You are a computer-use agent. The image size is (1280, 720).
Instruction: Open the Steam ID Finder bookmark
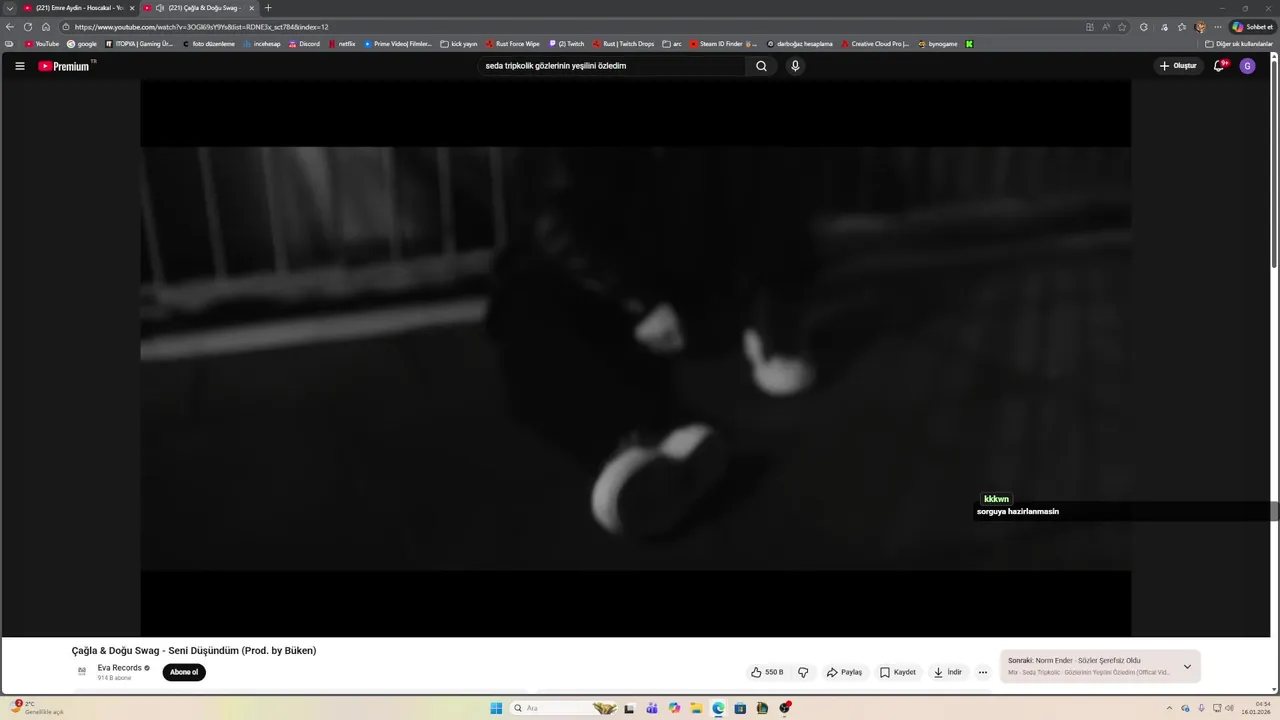(x=723, y=44)
